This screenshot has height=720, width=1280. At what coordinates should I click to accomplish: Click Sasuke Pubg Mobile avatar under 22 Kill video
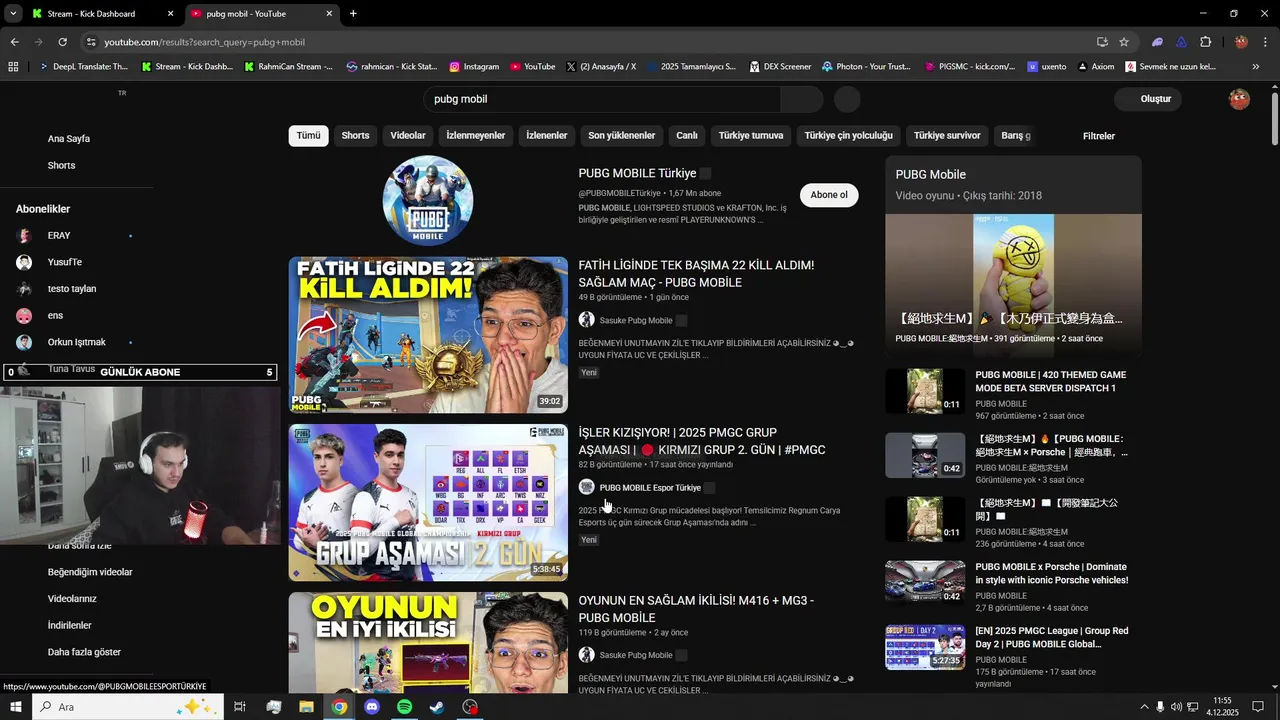pyautogui.click(x=586, y=320)
